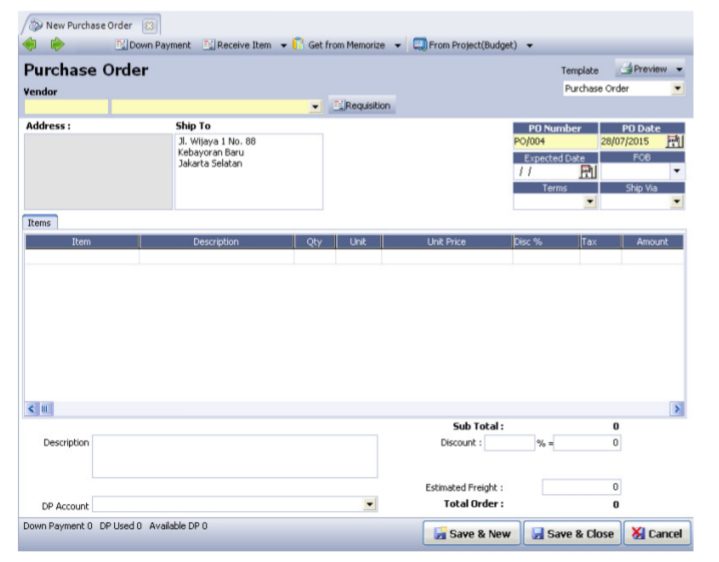Open the PO Date calendar icon

[x=675, y=142]
